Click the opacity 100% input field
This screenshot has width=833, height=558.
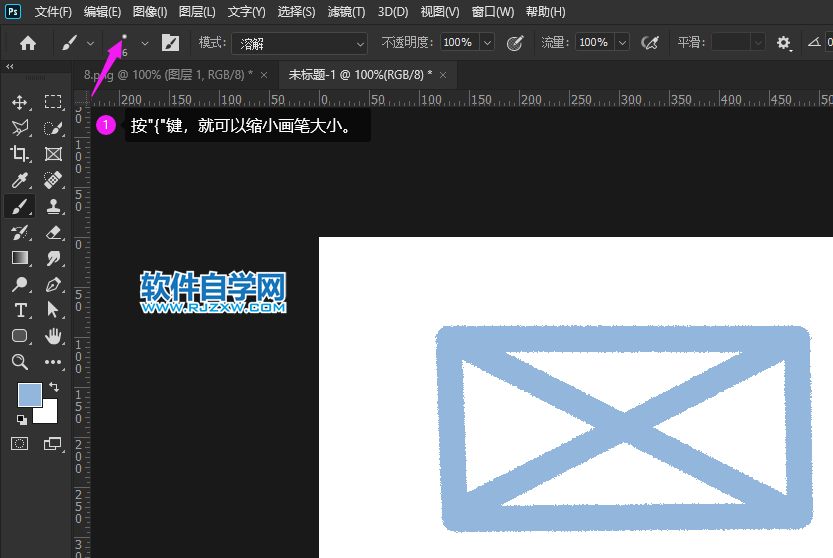point(460,43)
